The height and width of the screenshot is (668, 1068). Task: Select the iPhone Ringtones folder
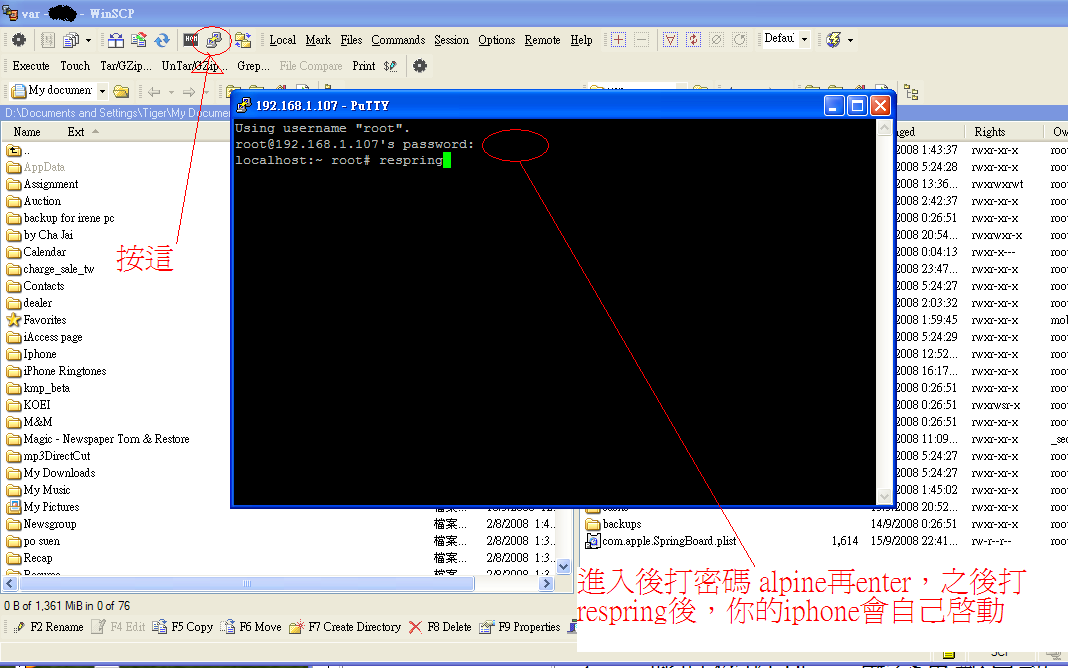(x=64, y=371)
